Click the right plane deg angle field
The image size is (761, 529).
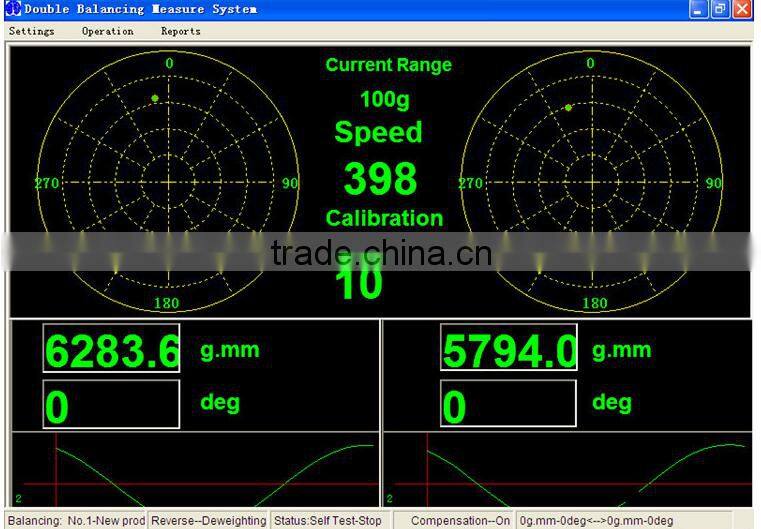tap(508, 404)
